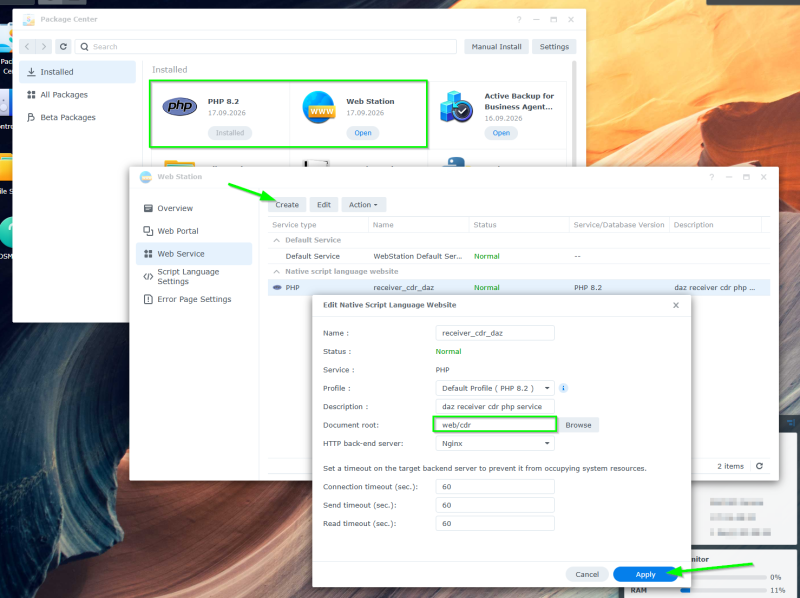Click the Status column header
The width and height of the screenshot is (800, 598).
pos(518,225)
